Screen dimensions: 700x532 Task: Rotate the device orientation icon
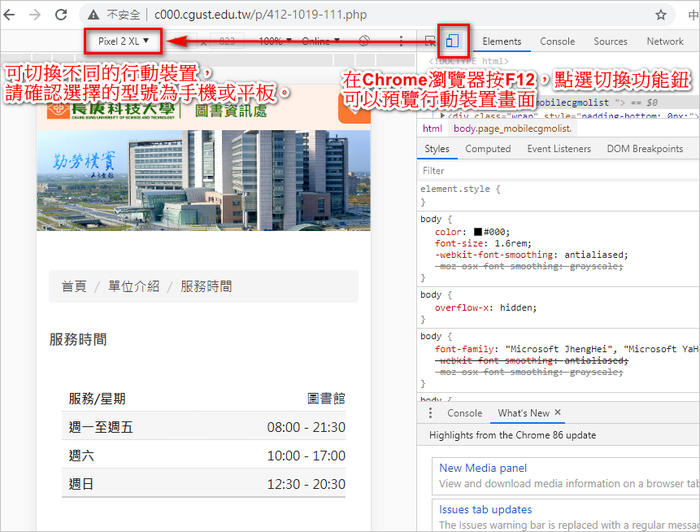coord(364,41)
